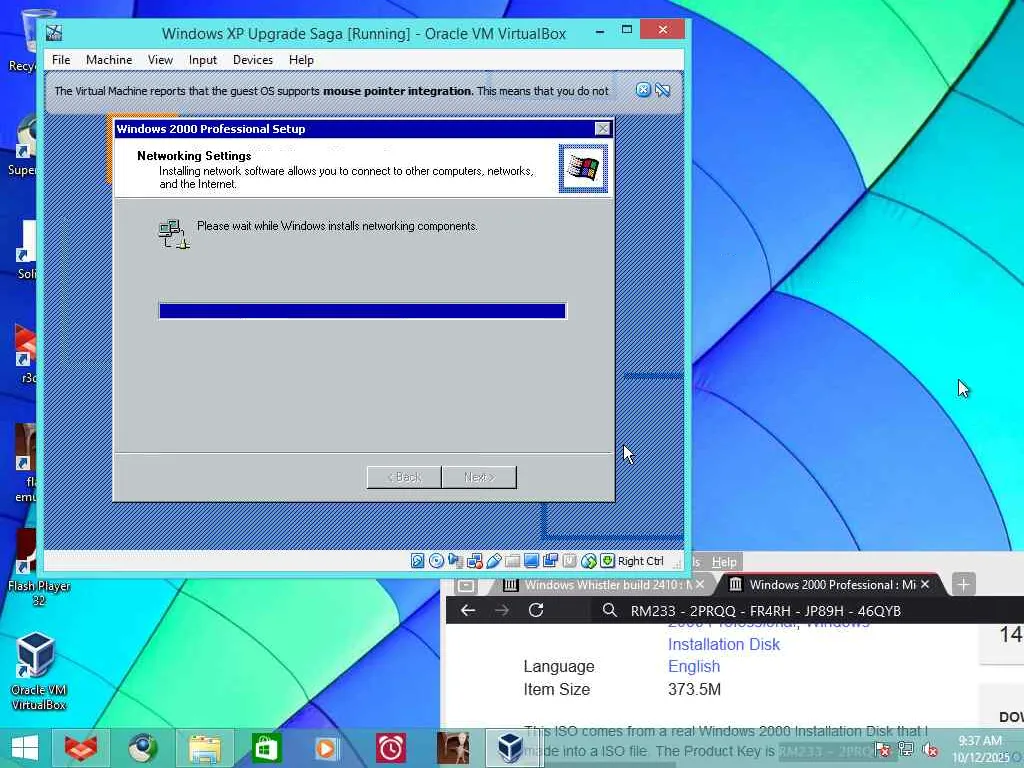
Task: Click the mouse integration indicator icon
Action: click(x=588, y=560)
